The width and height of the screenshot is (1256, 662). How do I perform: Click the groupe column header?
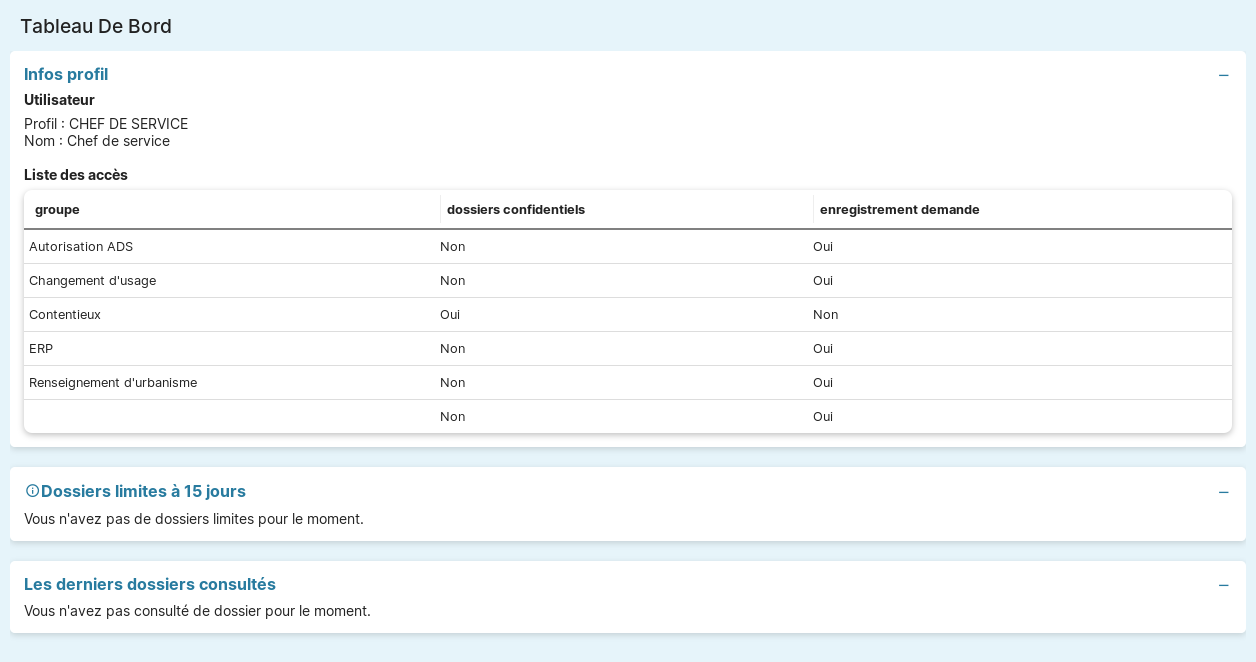[x=57, y=210]
